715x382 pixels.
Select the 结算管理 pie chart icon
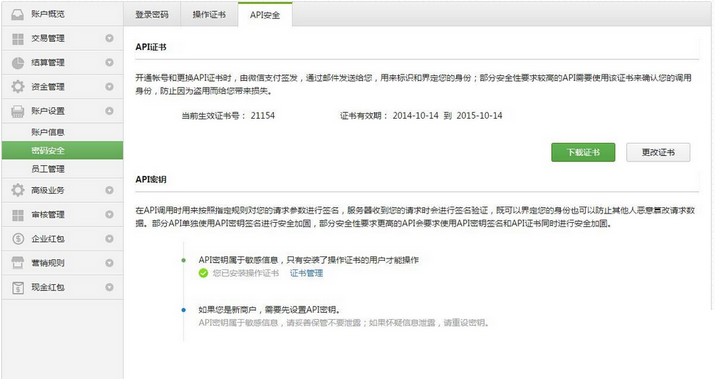coord(18,63)
